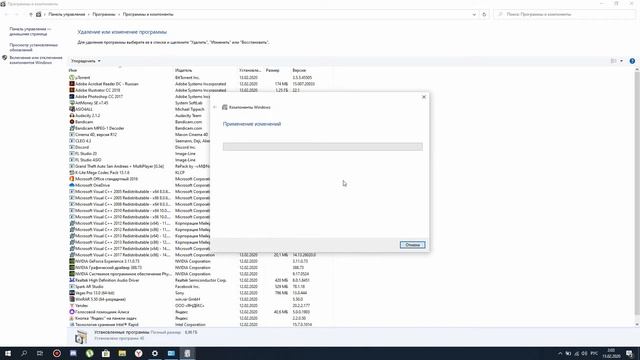Select the NVIDIA GeForce Experience icon
The height and width of the screenshot is (360, 640).
point(72,261)
